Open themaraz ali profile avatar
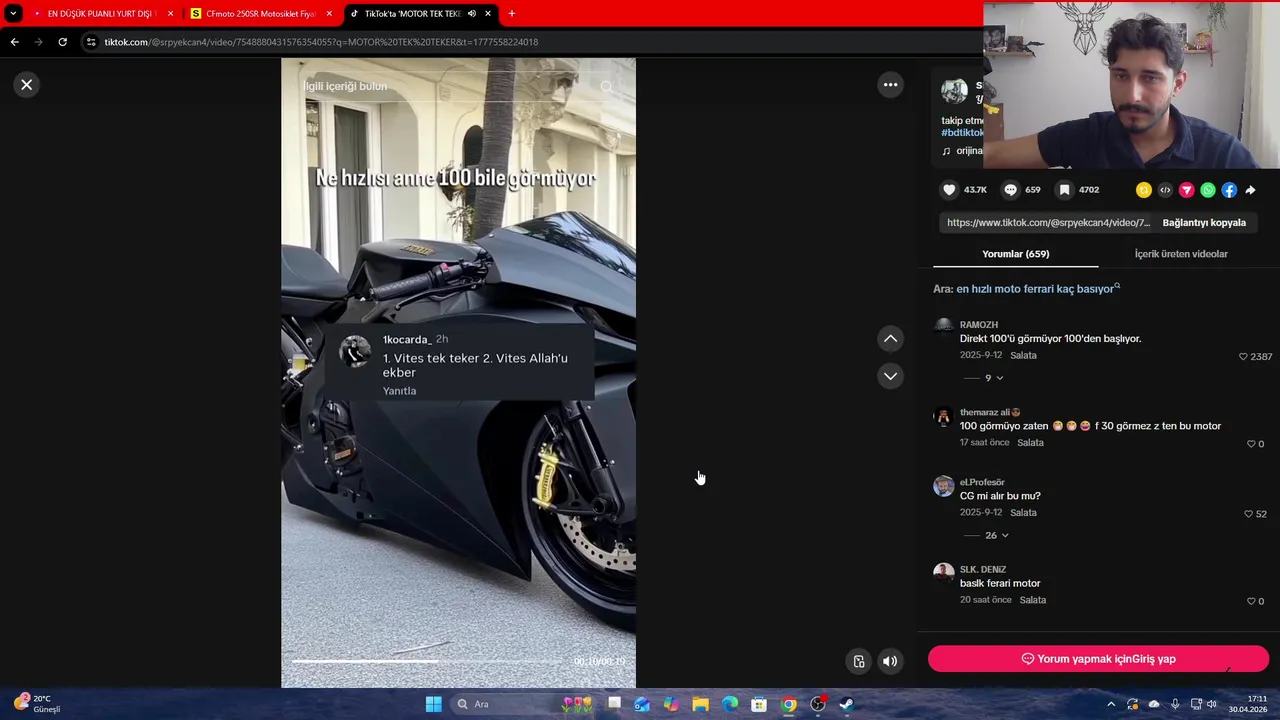The image size is (1280, 720). click(x=943, y=417)
